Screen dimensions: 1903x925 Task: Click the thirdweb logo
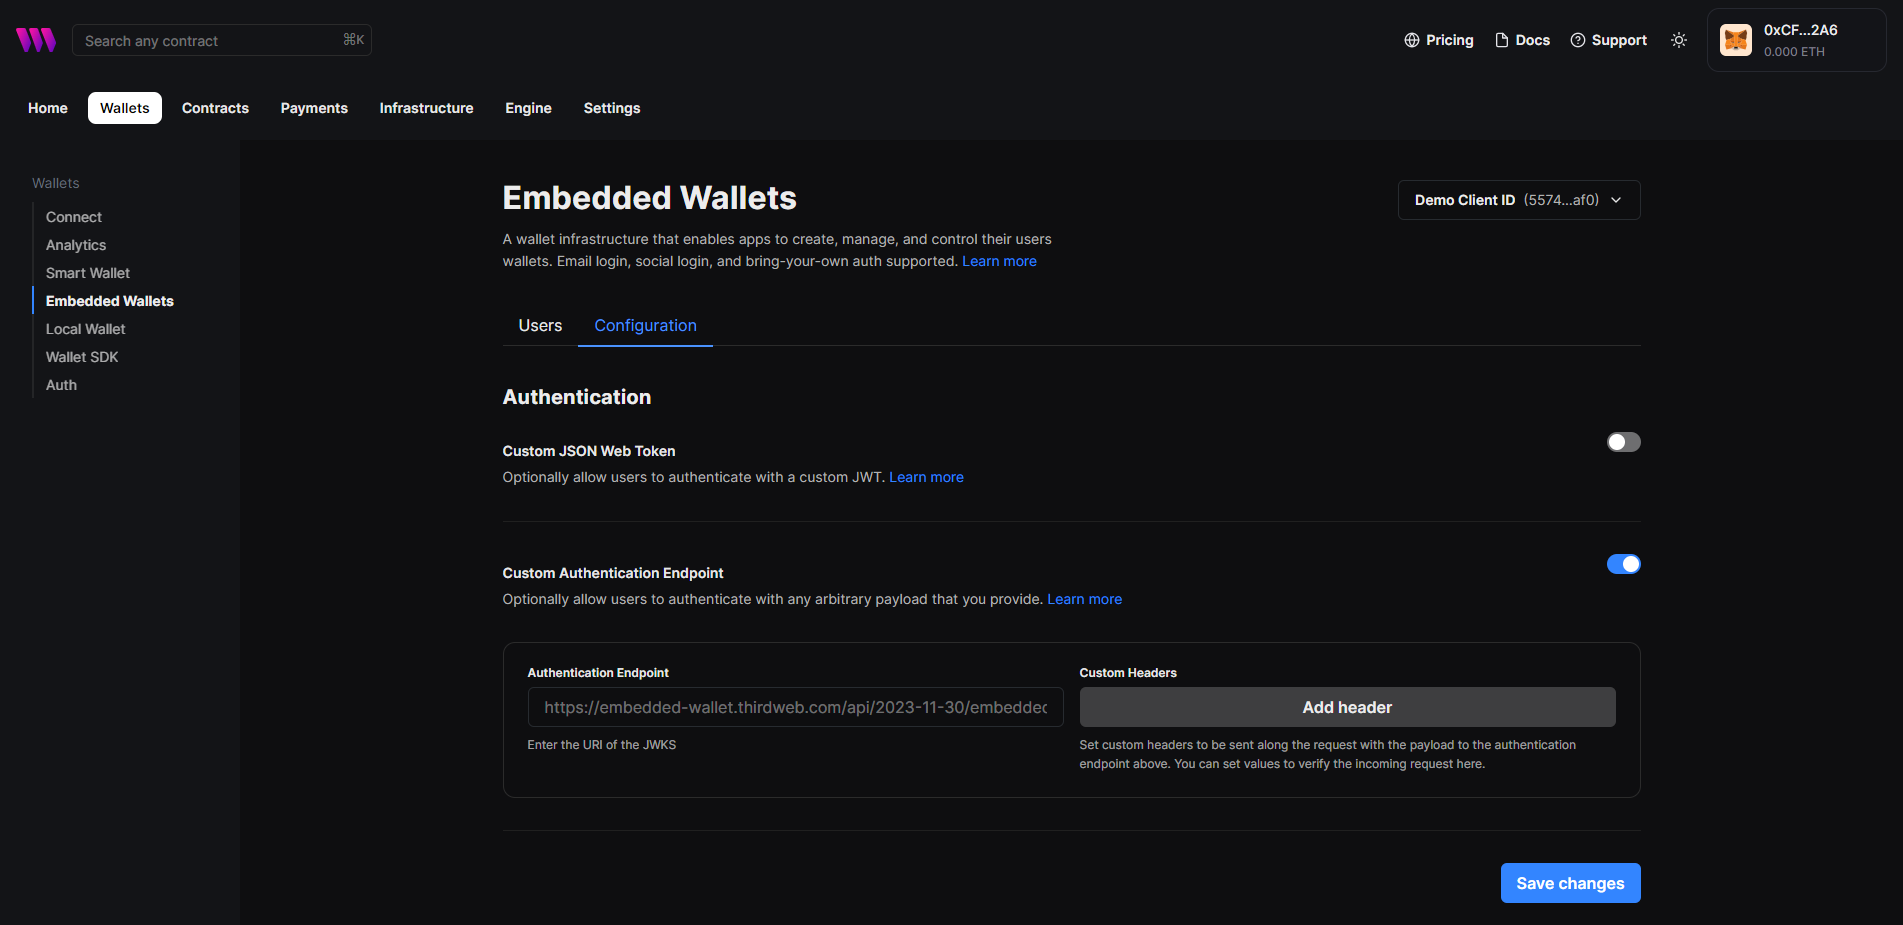[x=35, y=39]
